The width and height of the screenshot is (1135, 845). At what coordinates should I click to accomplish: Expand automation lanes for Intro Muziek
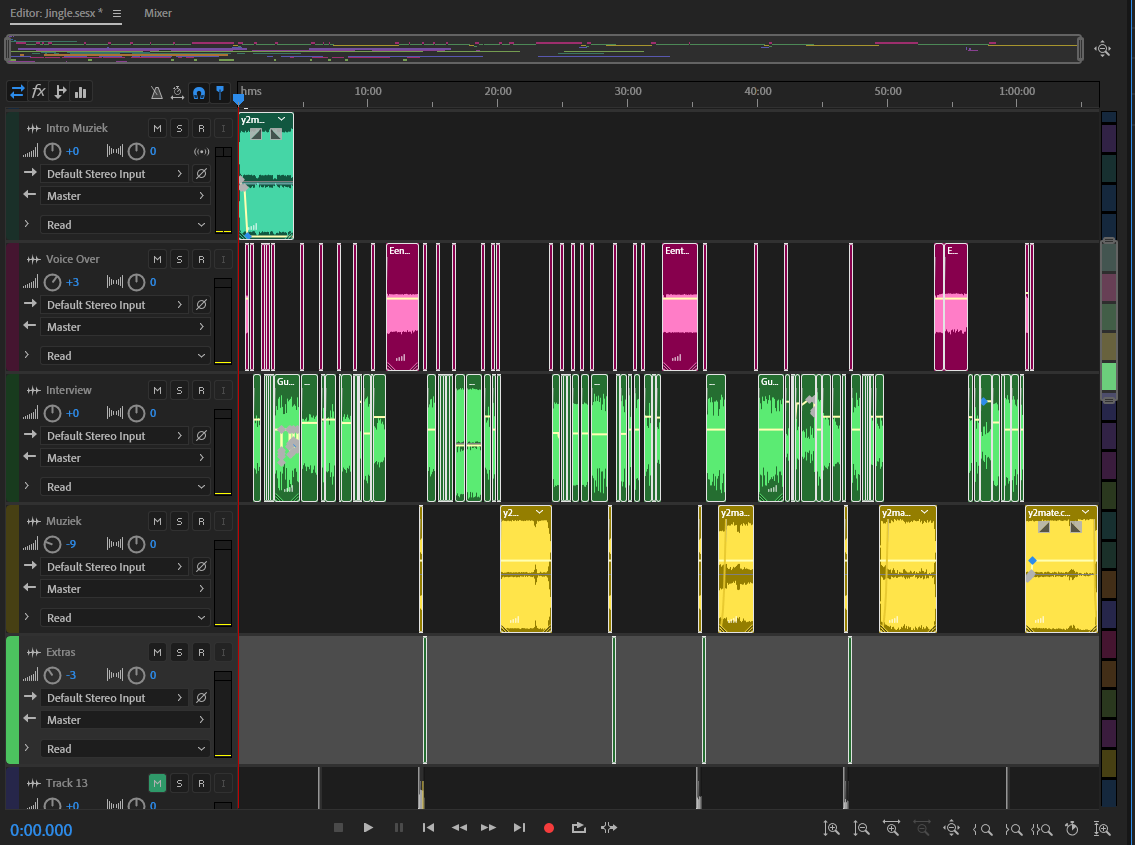27,224
